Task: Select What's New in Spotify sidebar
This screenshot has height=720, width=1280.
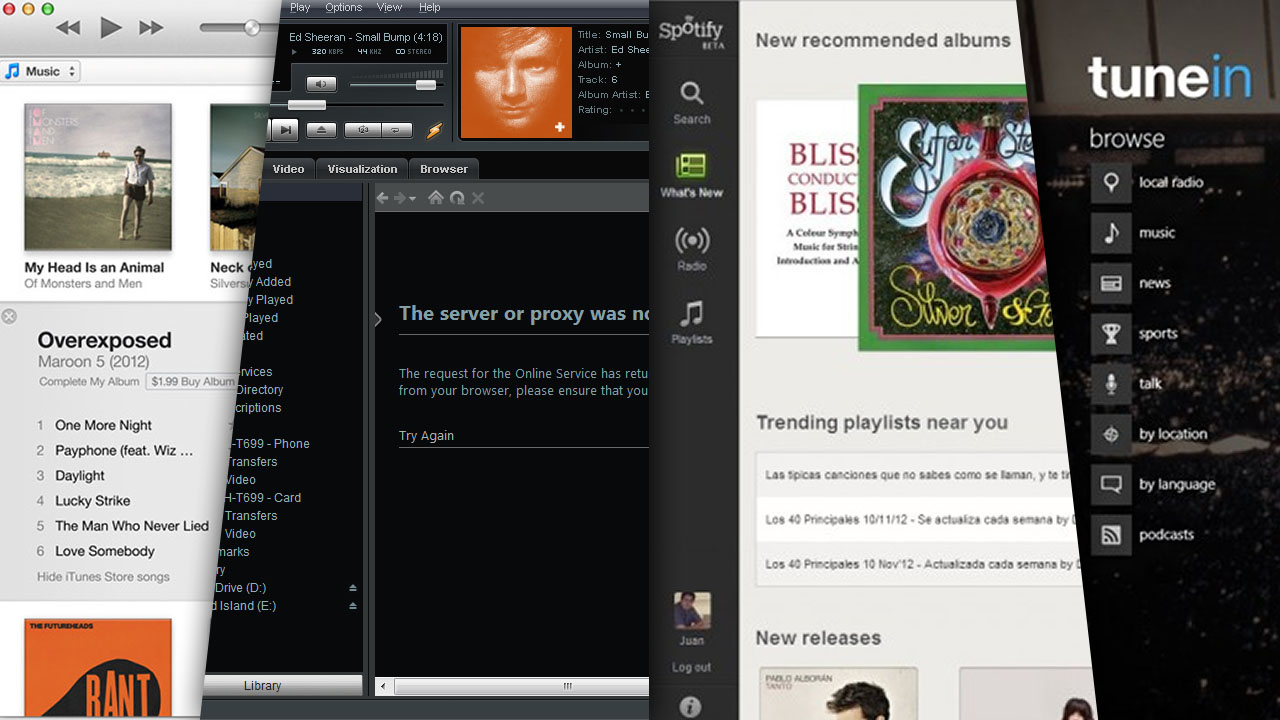Action: (x=691, y=175)
